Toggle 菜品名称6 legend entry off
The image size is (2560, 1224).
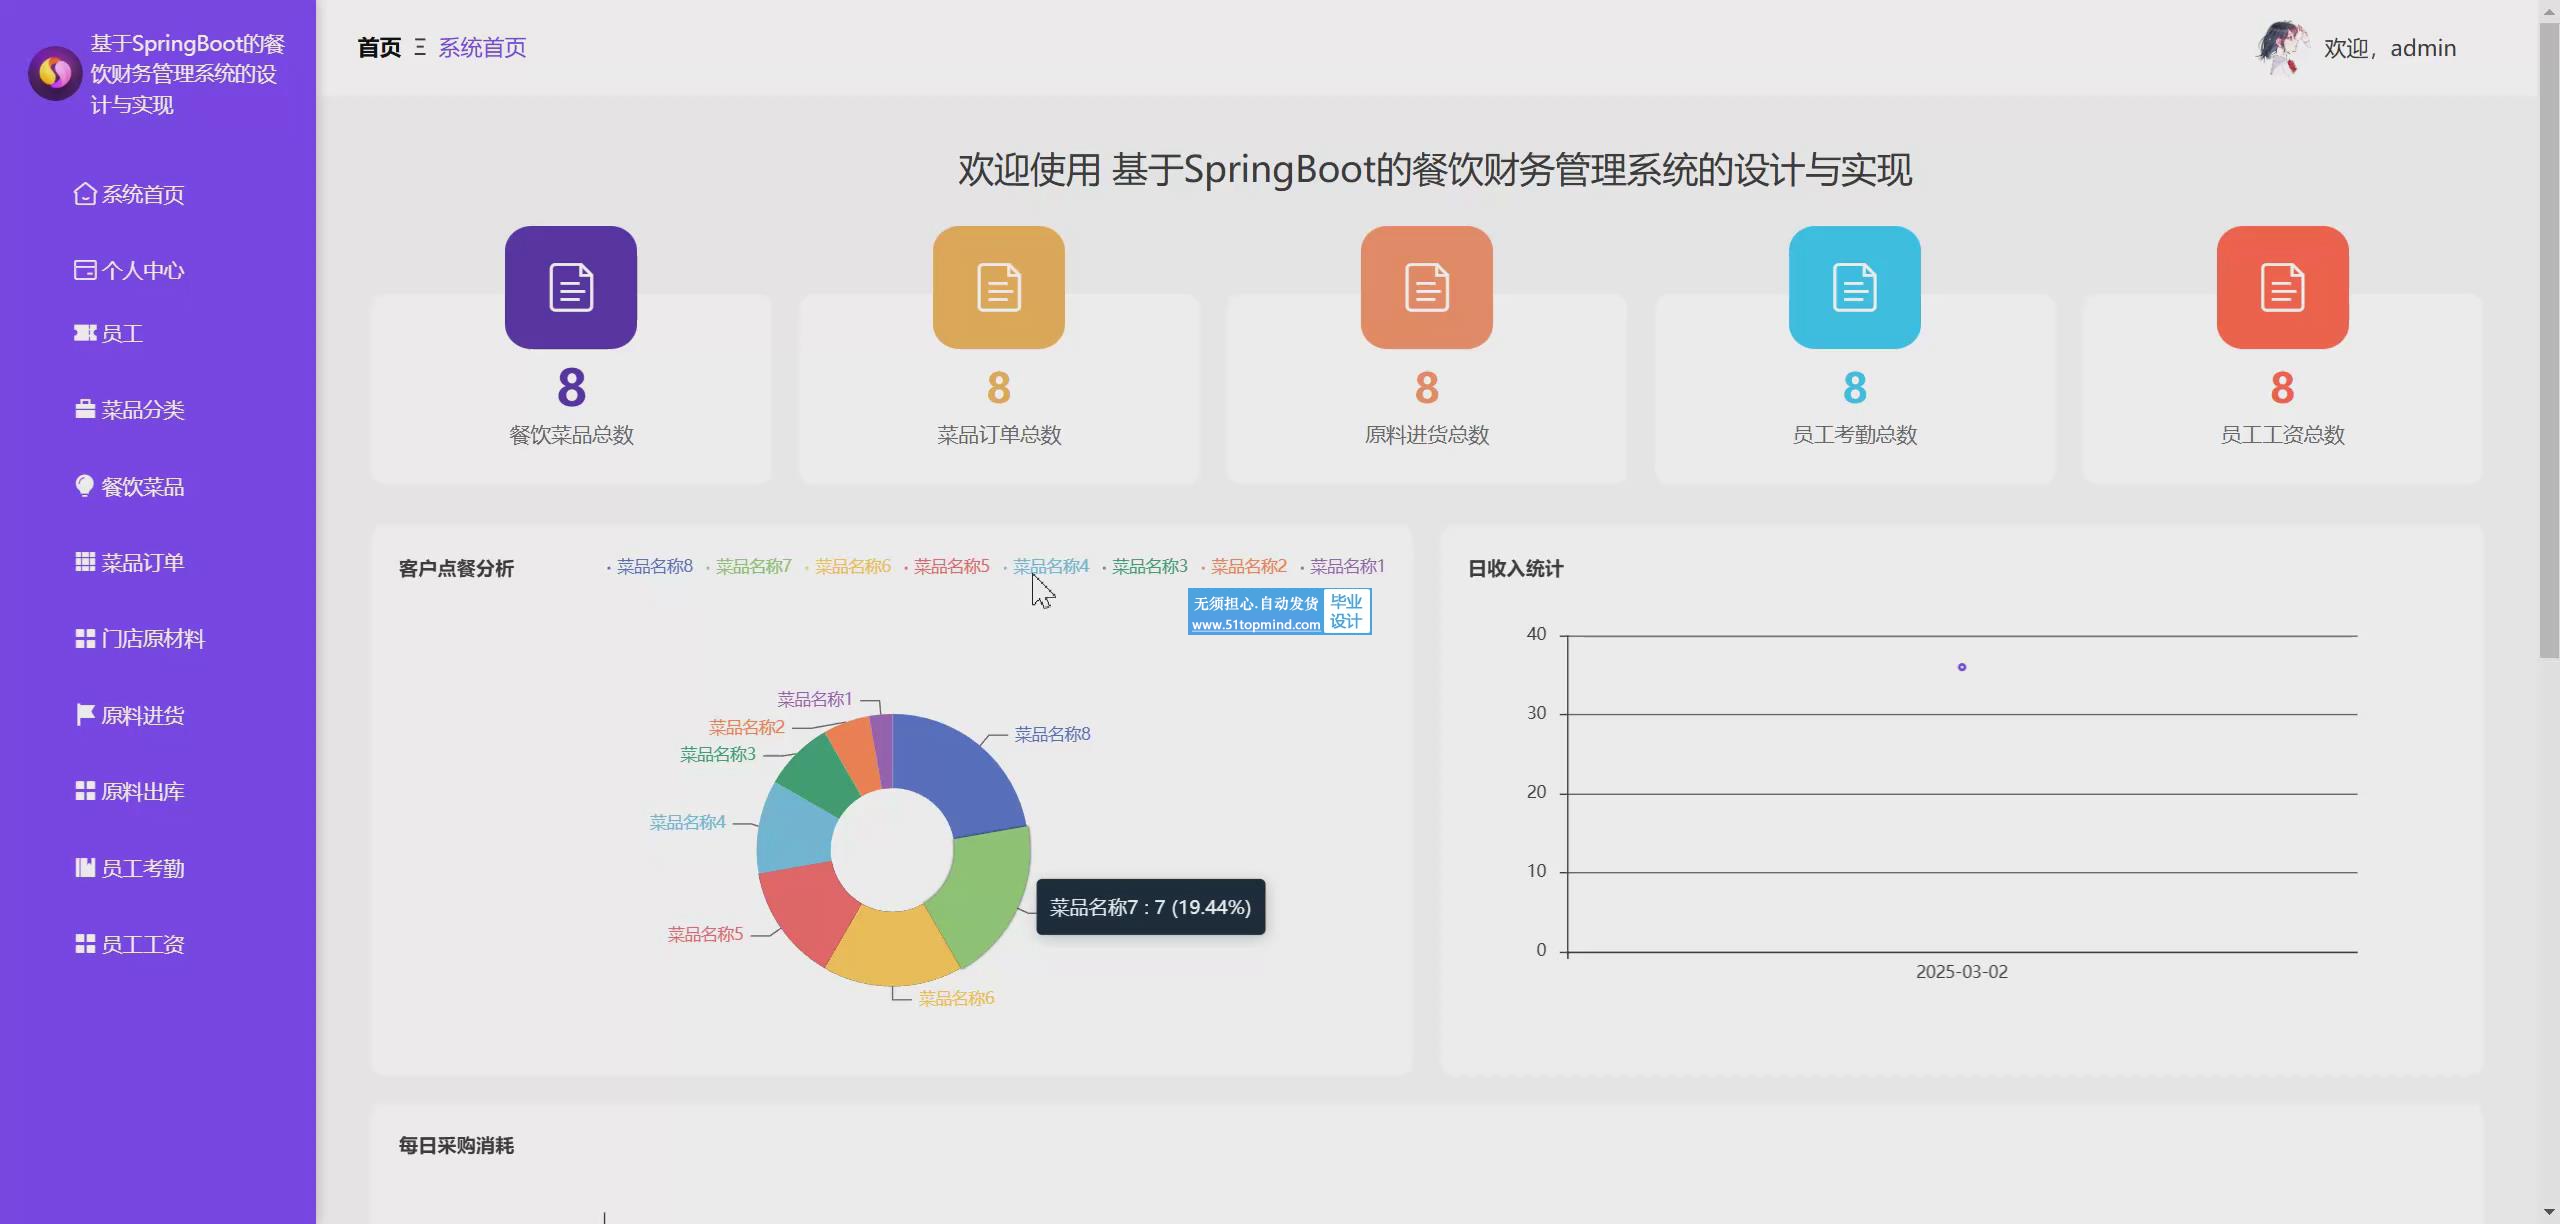852,567
